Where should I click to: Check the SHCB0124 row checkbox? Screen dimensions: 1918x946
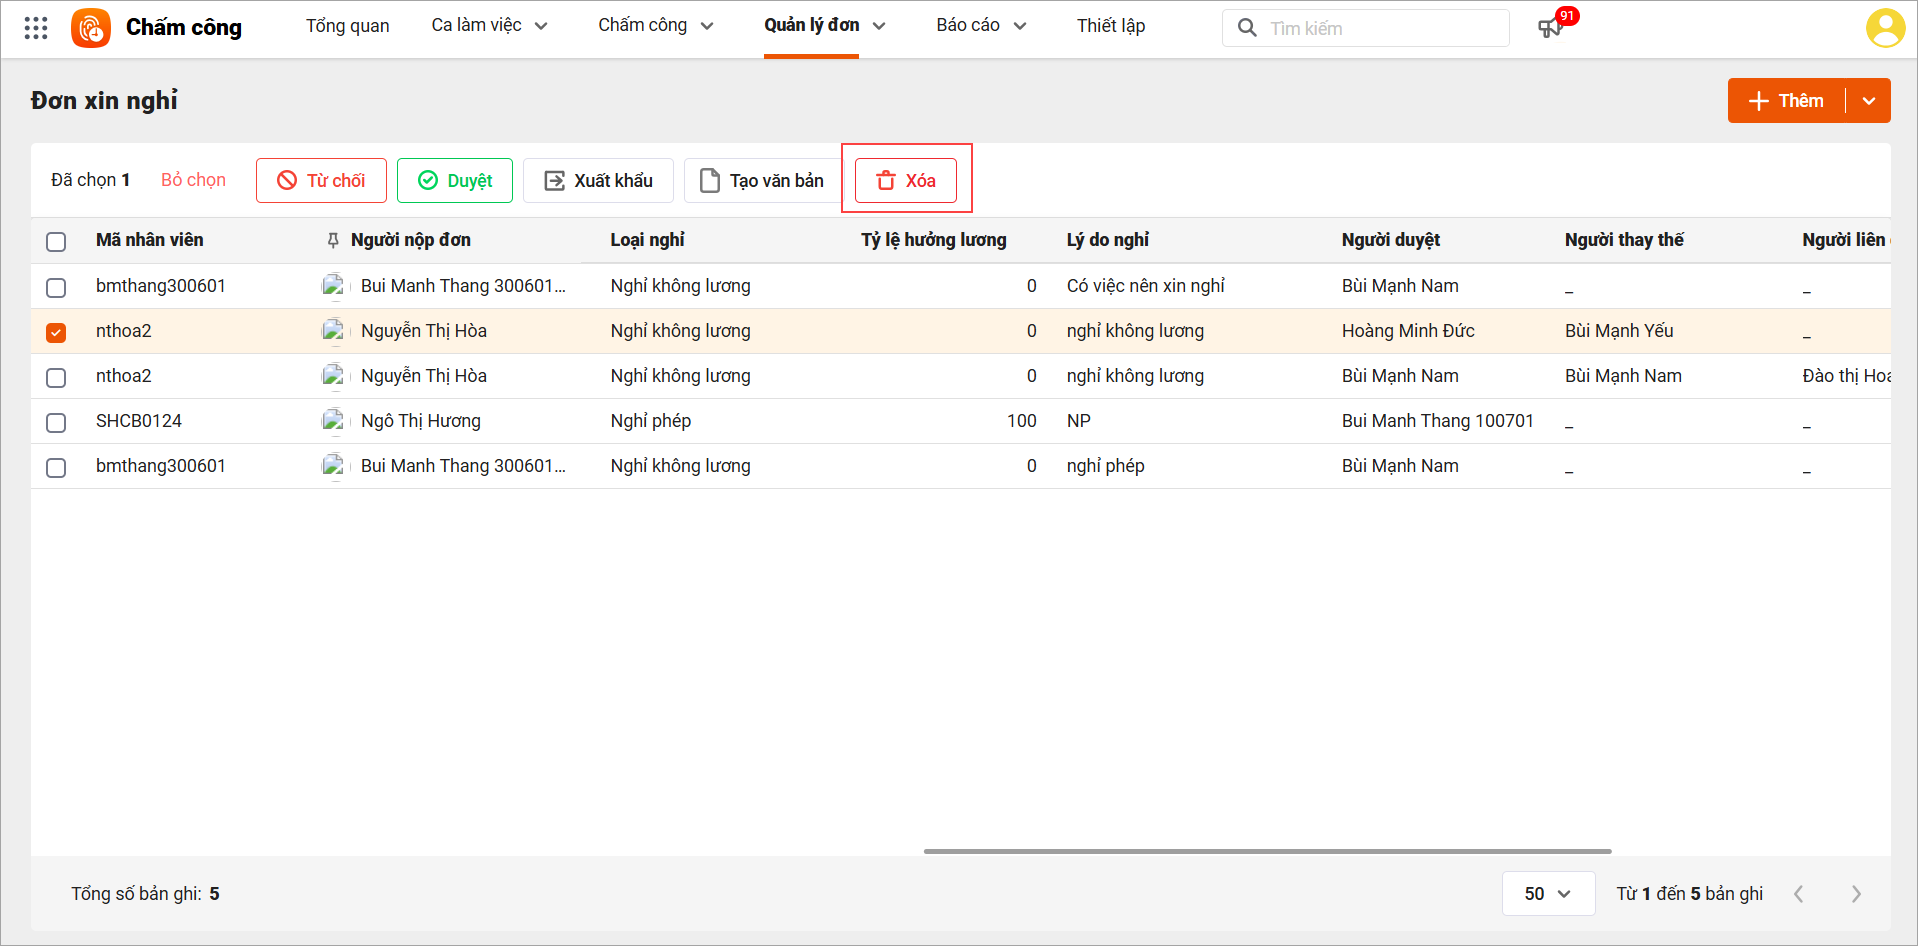pos(56,422)
